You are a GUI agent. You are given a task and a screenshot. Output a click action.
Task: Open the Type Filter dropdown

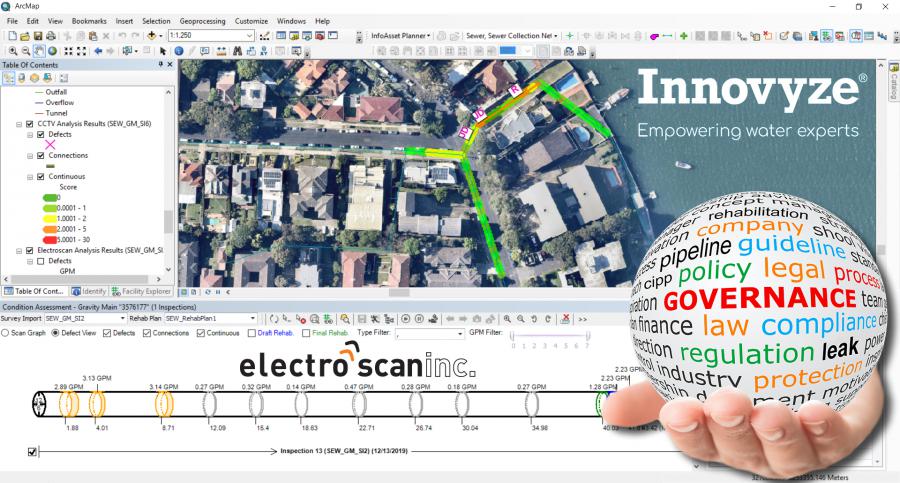[x=460, y=334]
